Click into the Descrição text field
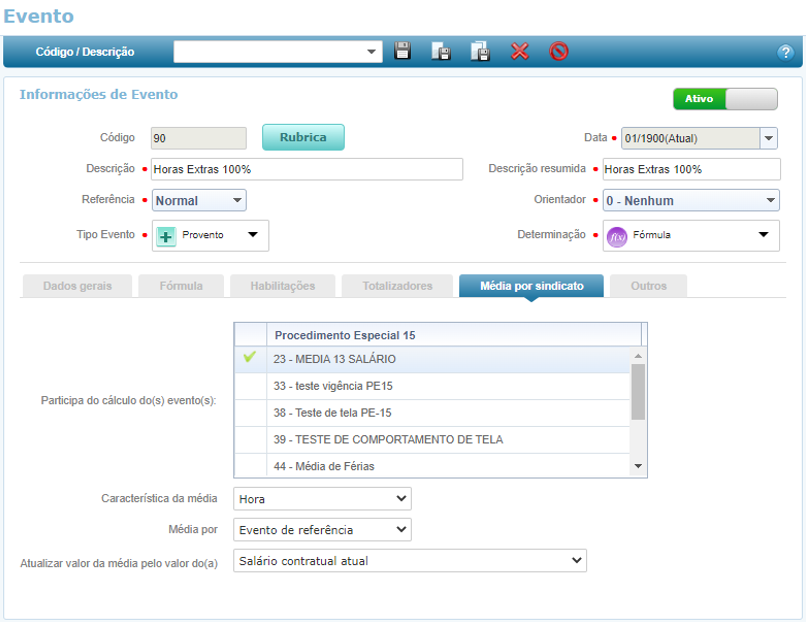This screenshot has height=622, width=806. pyautogui.click(x=306, y=169)
